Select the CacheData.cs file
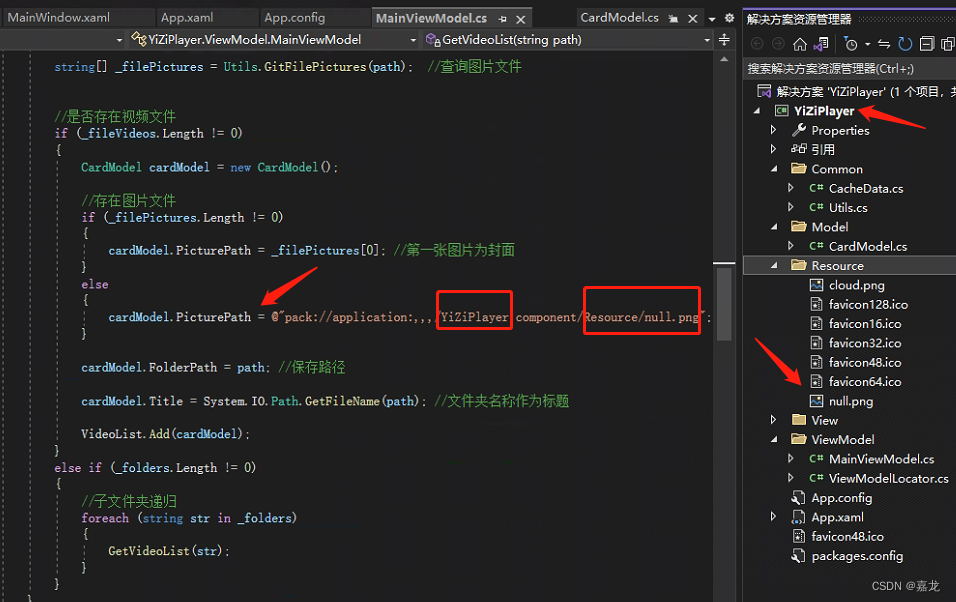This screenshot has height=602, width=956. pyautogui.click(x=865, y=188)
